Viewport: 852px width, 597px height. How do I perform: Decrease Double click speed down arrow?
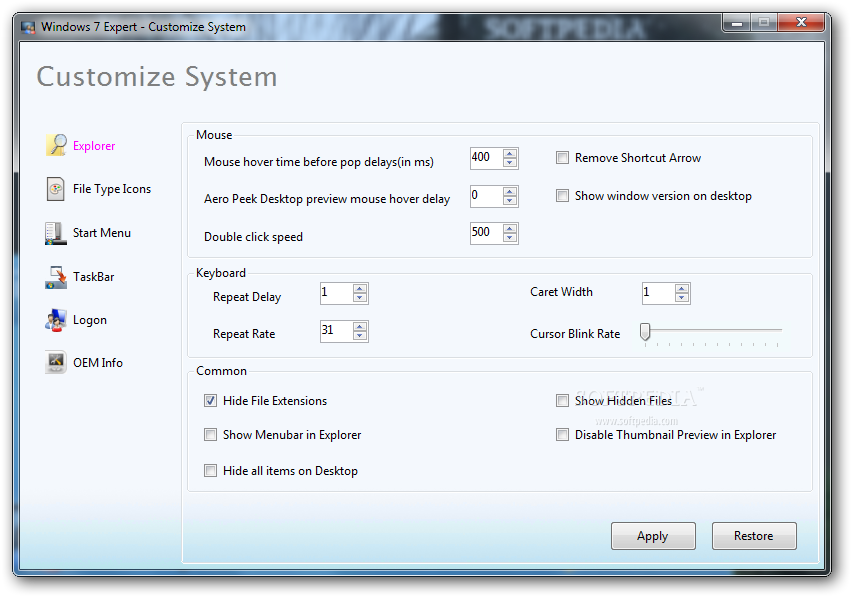click(510, 238)
